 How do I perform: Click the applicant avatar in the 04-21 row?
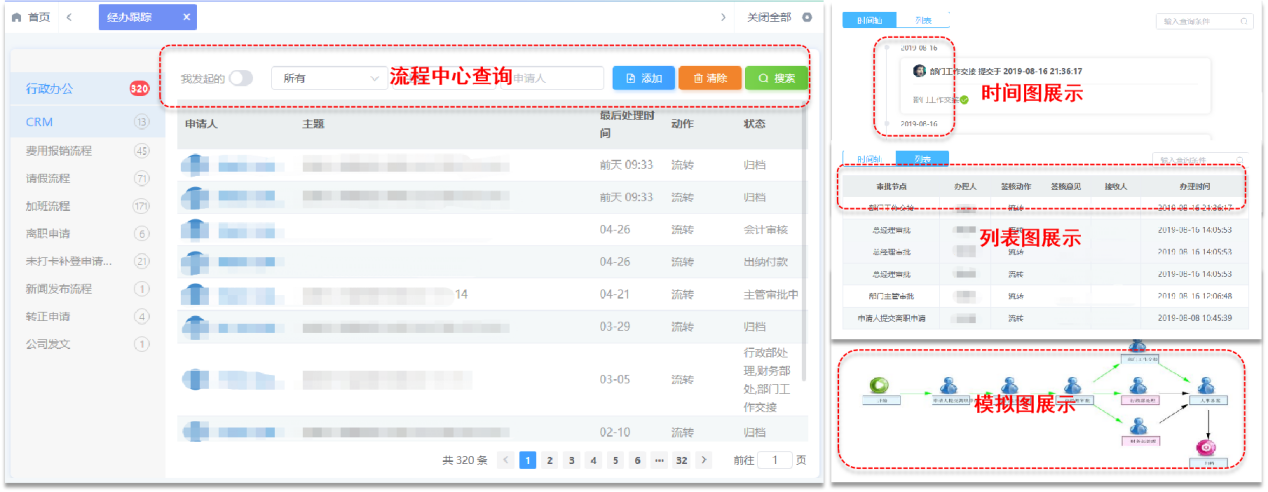click(194, 295)
